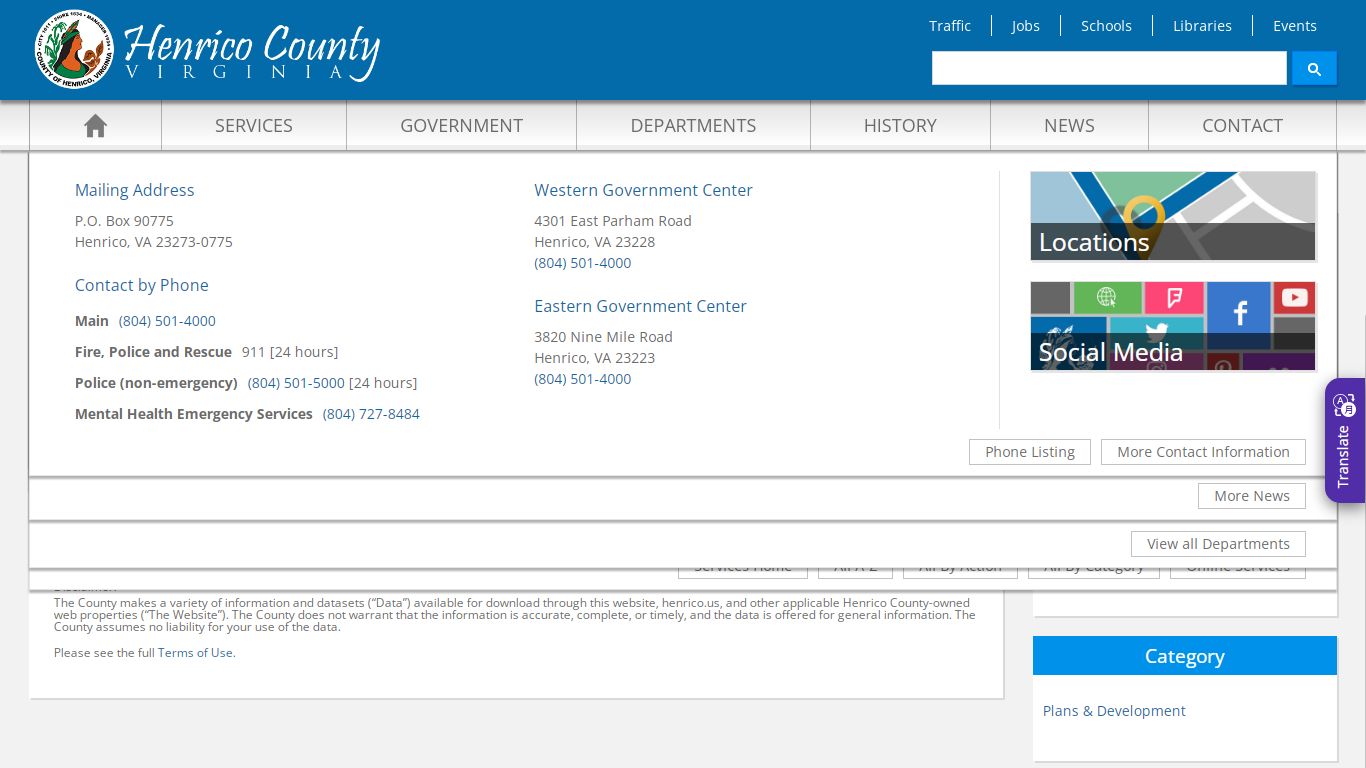The image size is (1366, 768).
Task: Open the News menu
Action: (1069, 125)
